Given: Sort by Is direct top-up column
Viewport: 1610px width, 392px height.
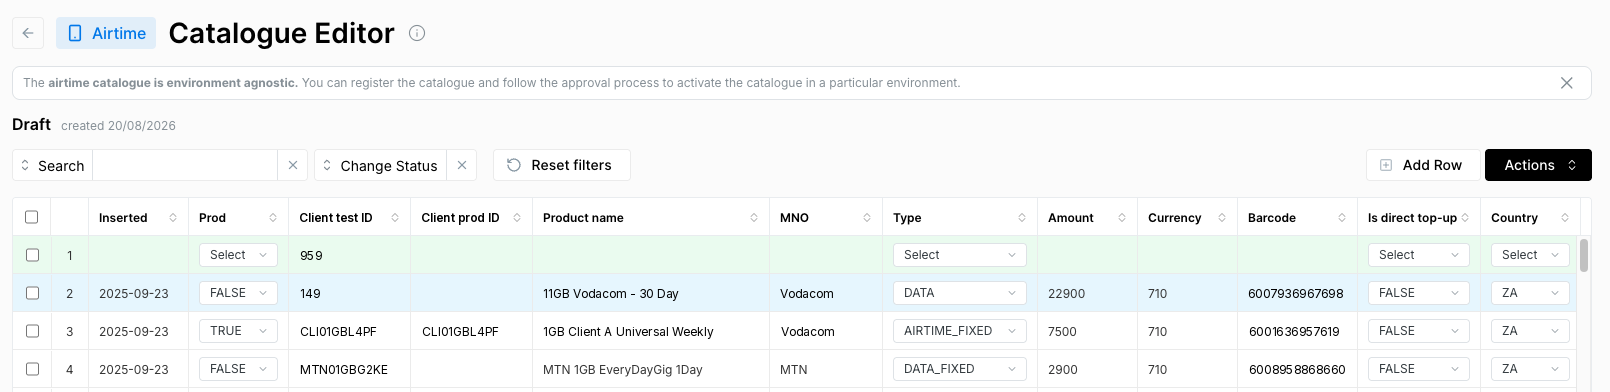Looking at the screenshot, I should pyautogui.click(x=1465, y=217).
